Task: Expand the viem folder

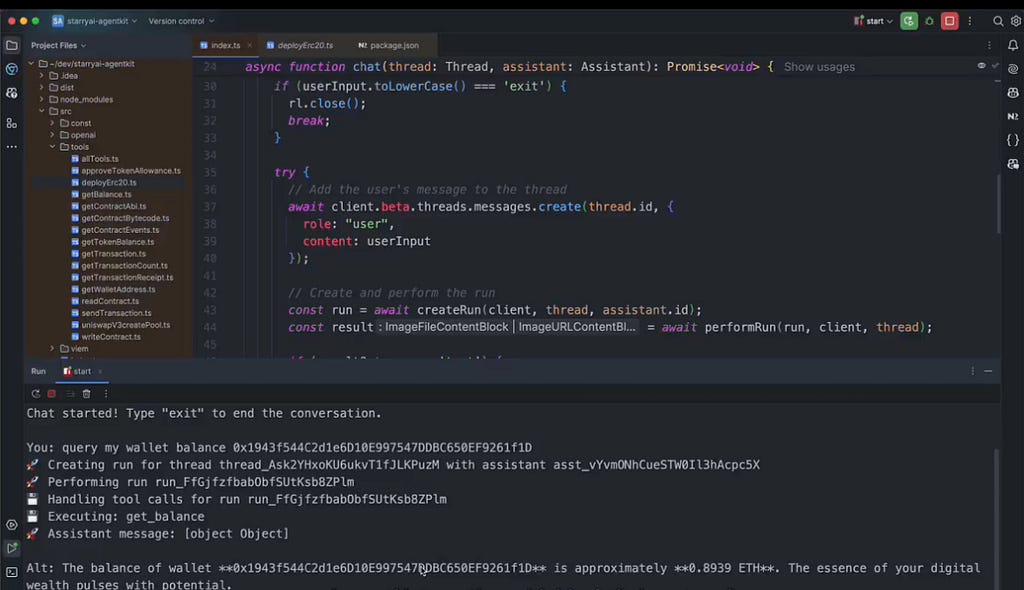Action: pyautogui.click(x=52, y=348)
